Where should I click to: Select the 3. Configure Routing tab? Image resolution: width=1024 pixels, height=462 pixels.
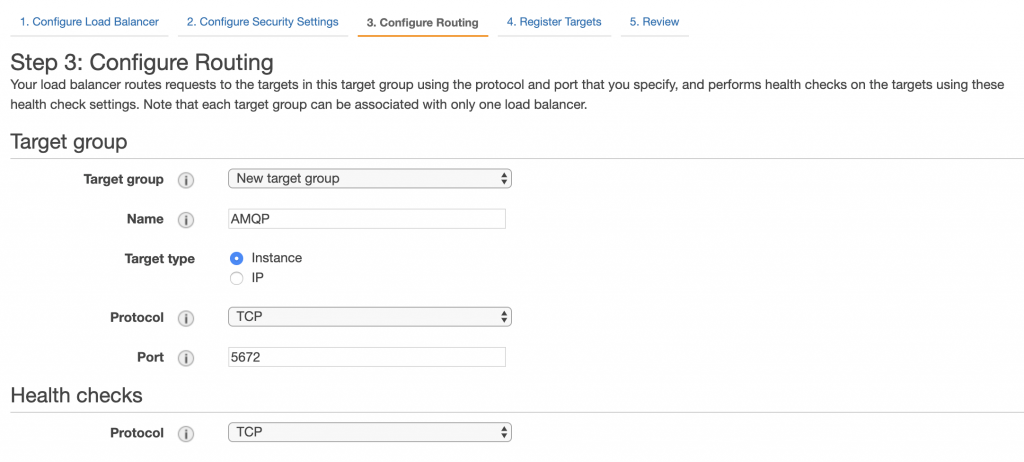(423, 23)
